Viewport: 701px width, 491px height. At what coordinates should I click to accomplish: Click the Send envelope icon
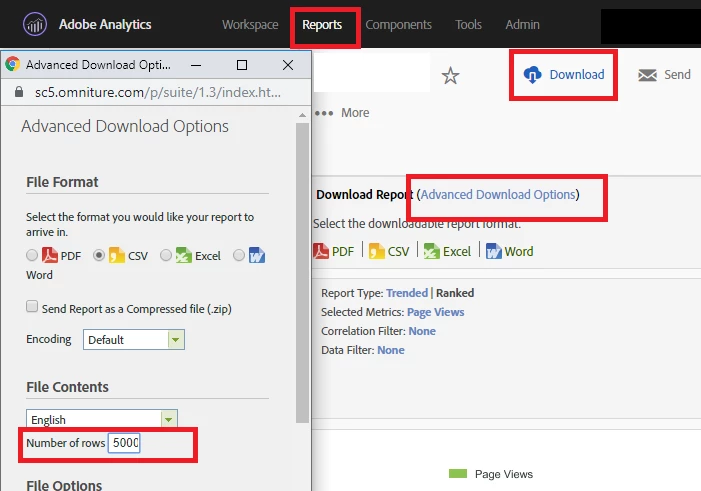[x=647, y=75]
